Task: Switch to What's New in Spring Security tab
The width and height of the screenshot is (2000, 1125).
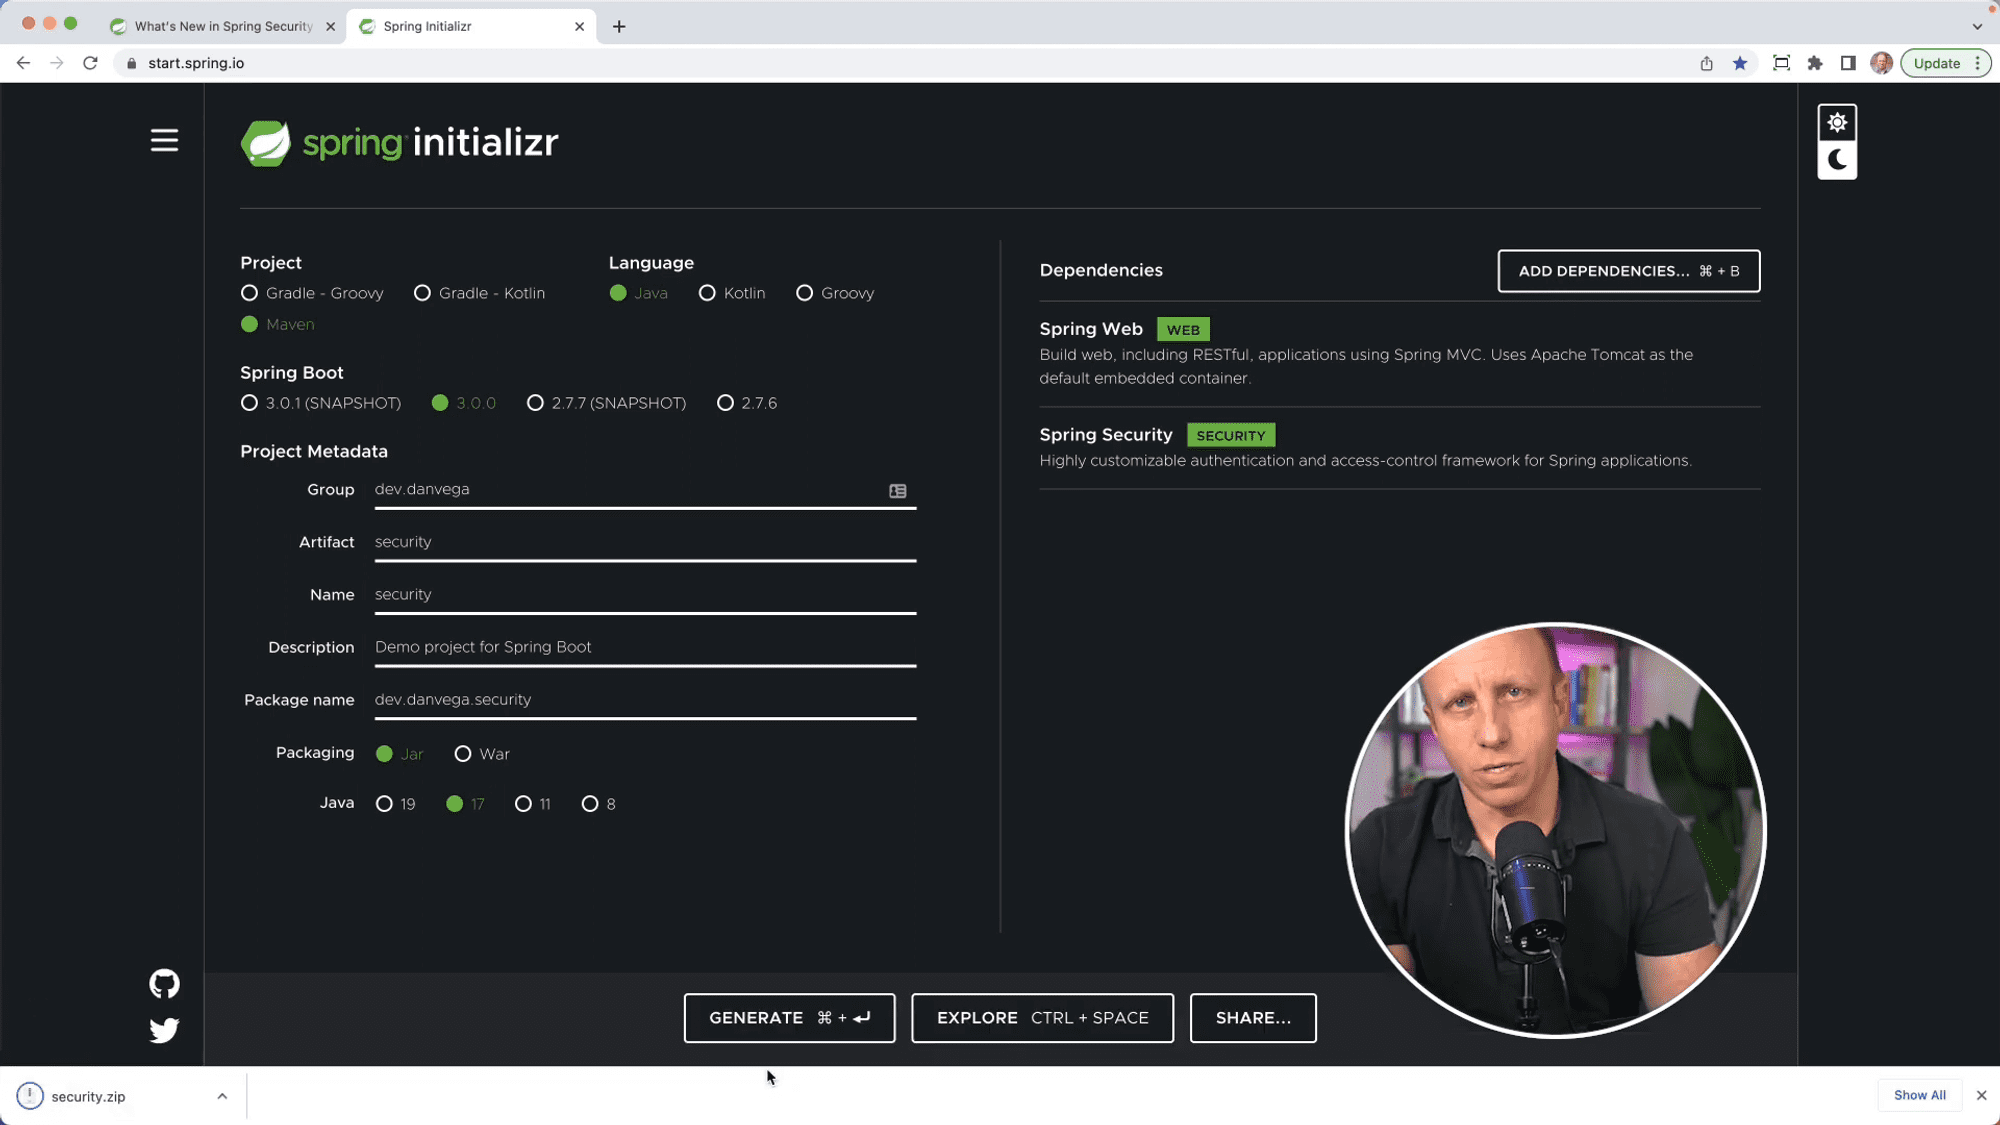Action: coord(224,26)
